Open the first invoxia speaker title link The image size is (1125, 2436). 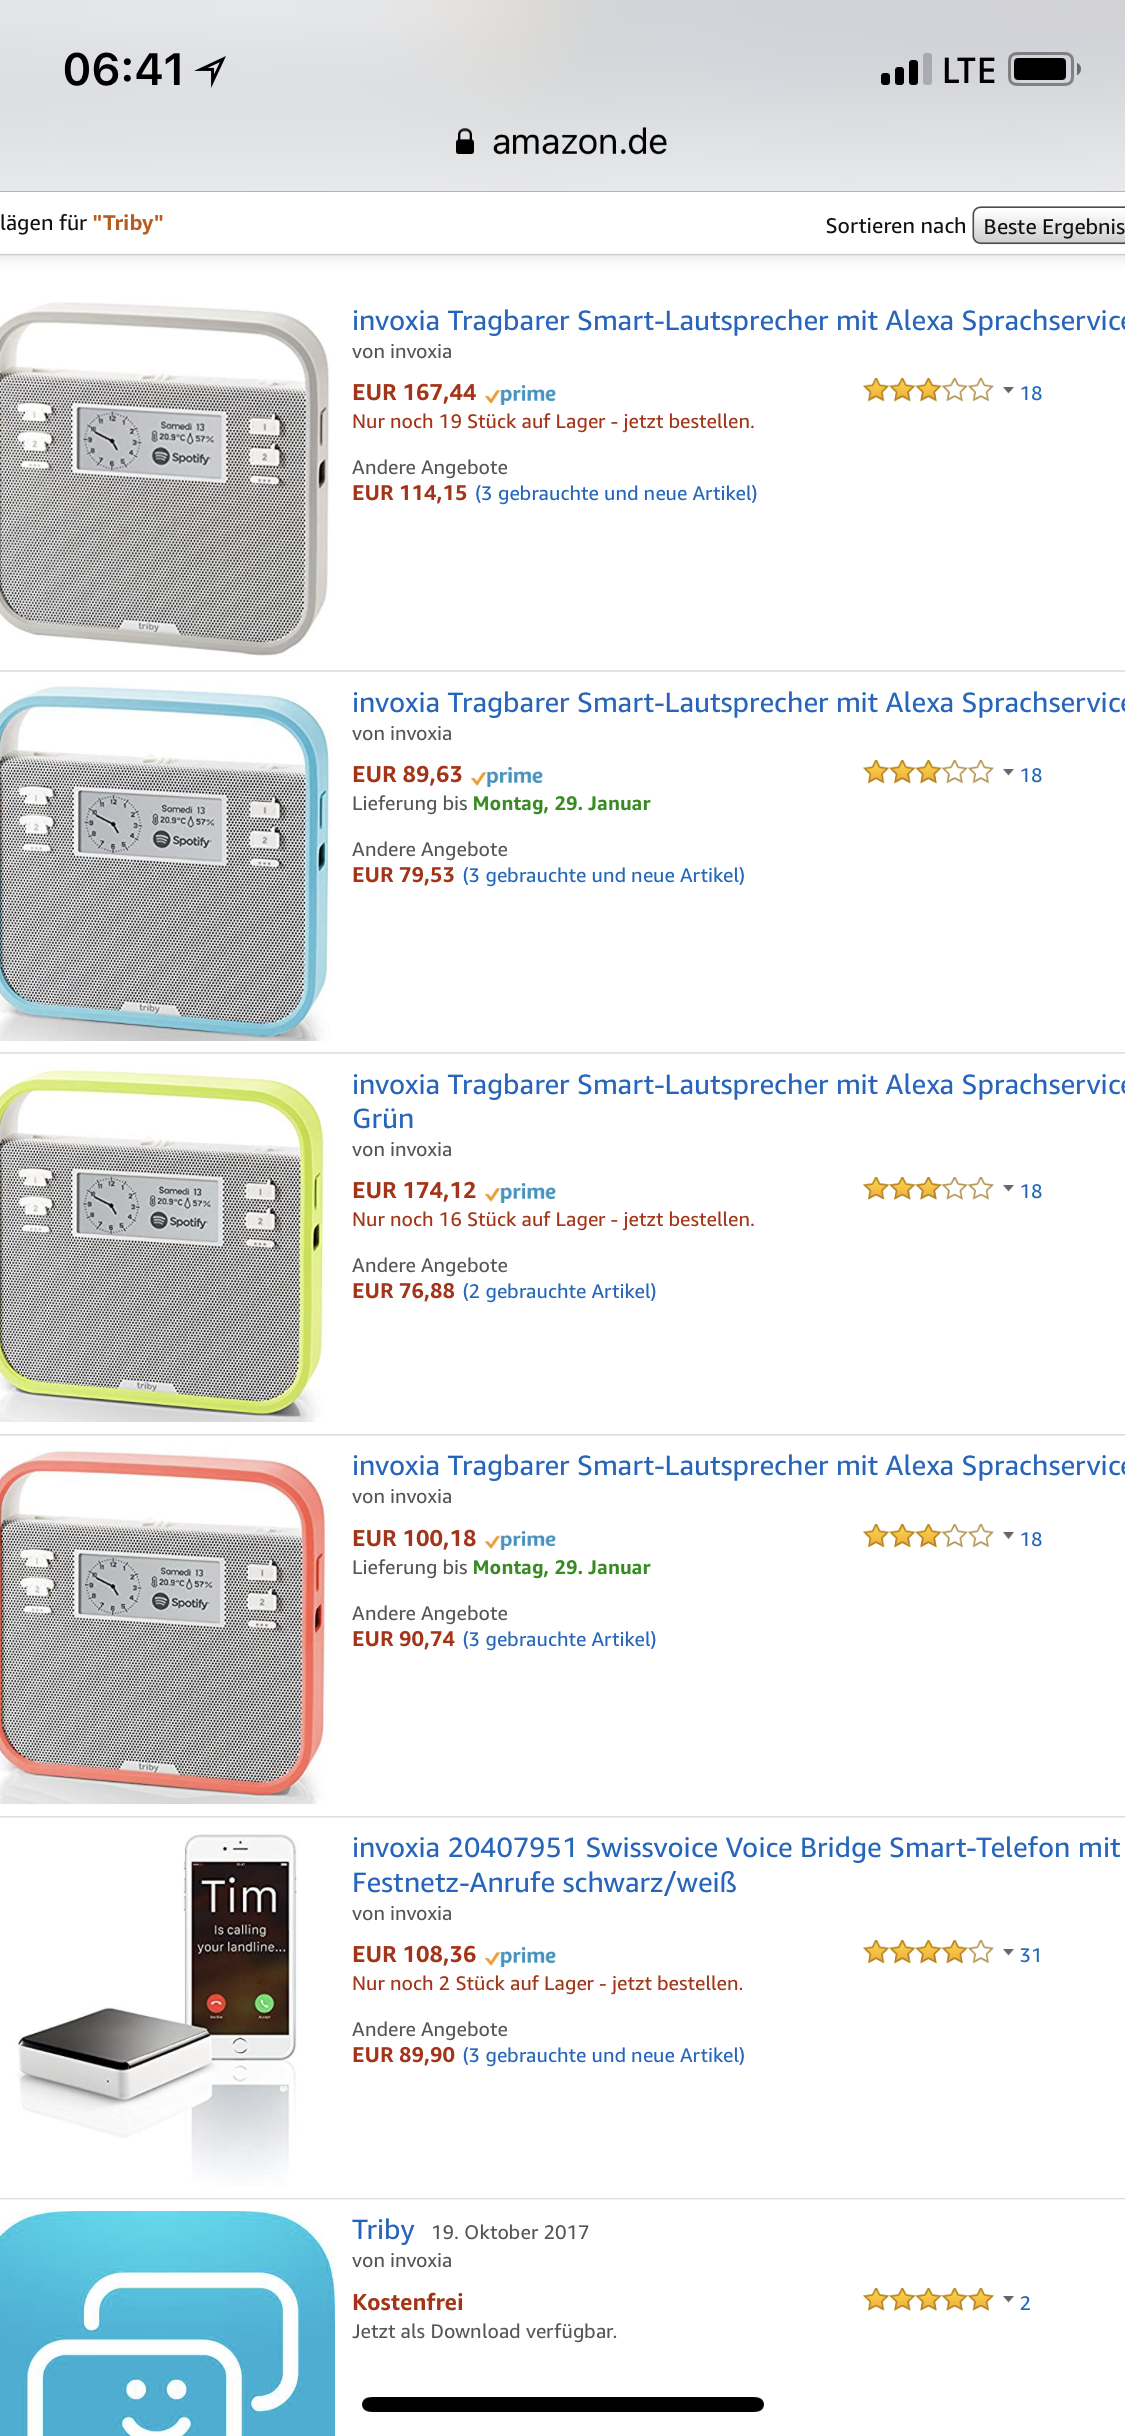737,321
